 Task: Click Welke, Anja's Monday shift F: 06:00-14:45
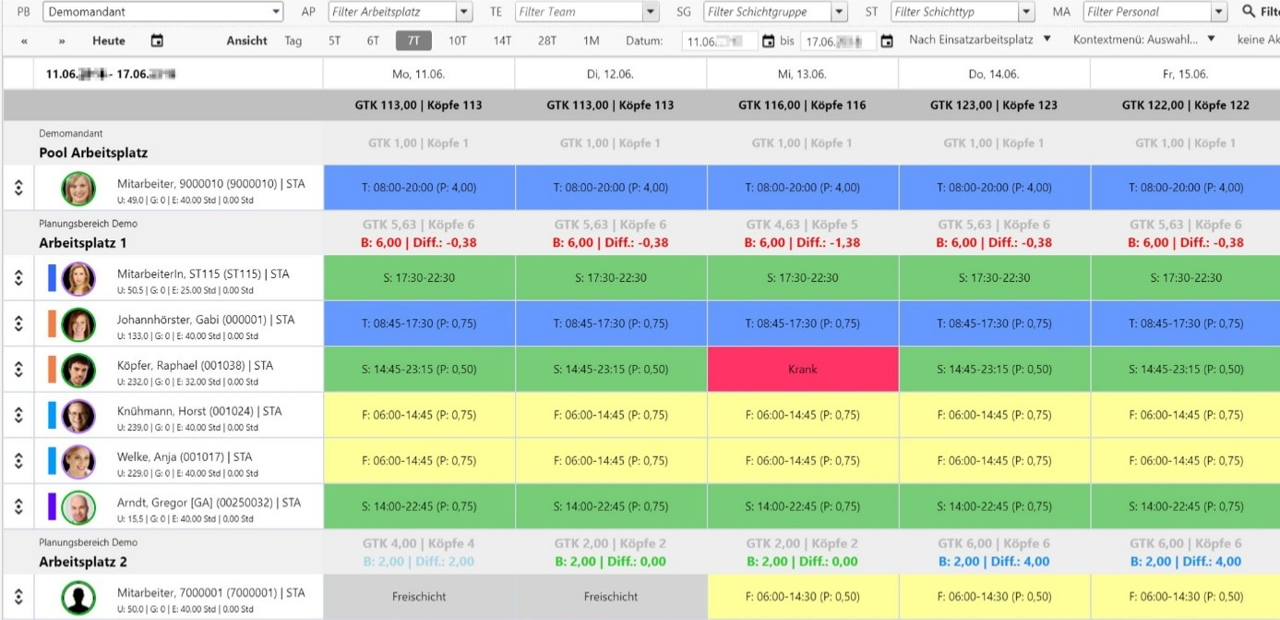pos(419,461)
